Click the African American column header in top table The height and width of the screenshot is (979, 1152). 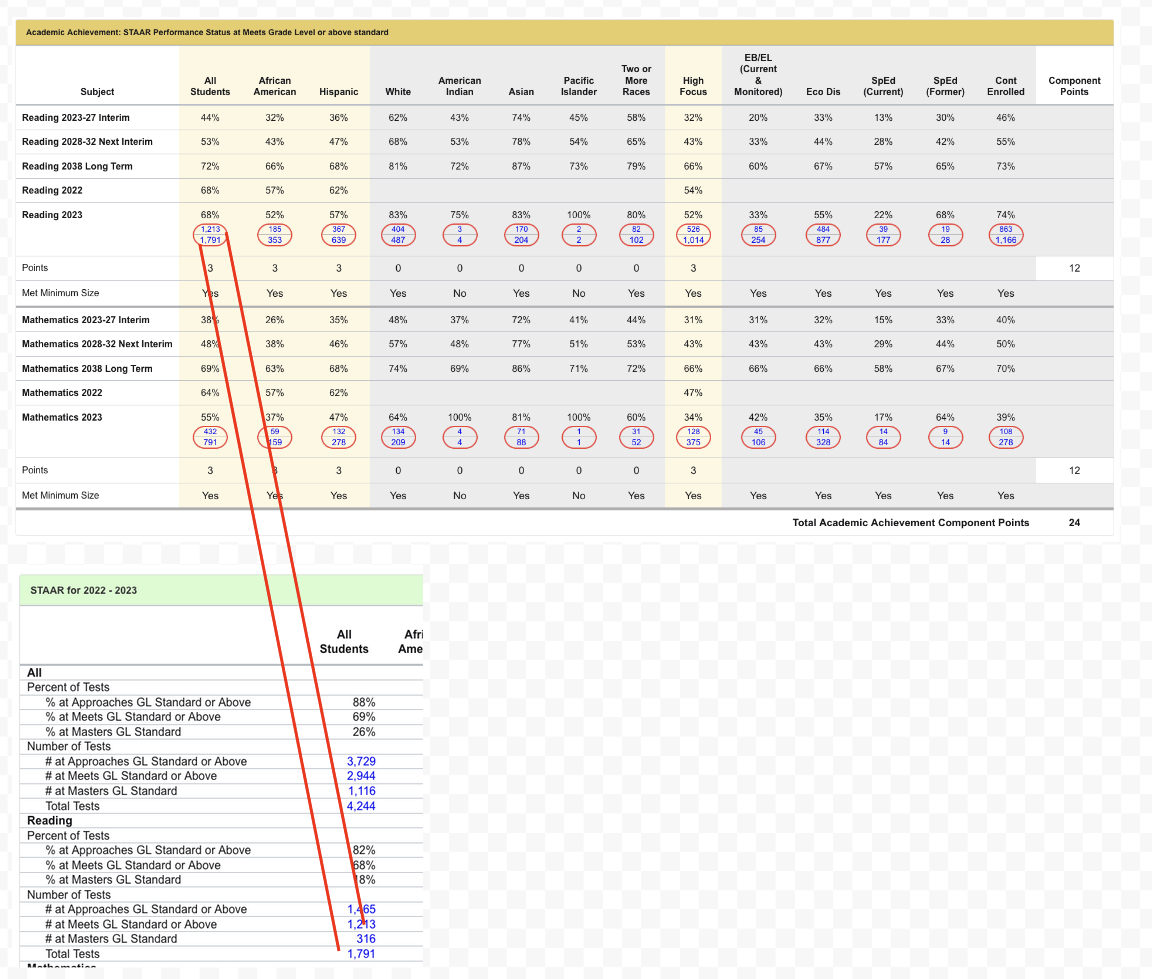coord(275,86)
